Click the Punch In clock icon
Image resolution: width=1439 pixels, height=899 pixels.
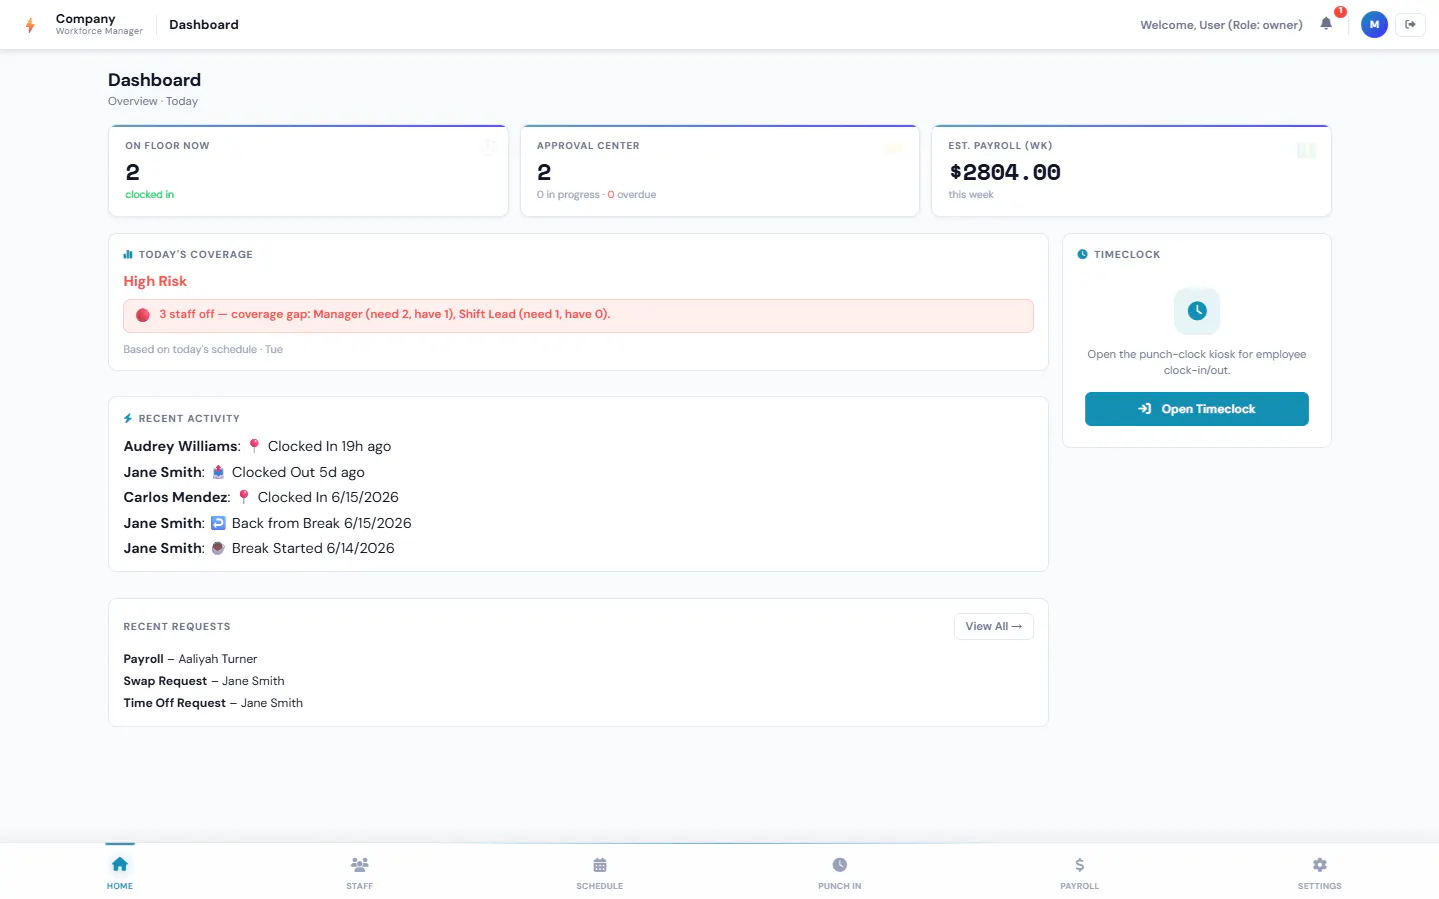click(840, 864)
